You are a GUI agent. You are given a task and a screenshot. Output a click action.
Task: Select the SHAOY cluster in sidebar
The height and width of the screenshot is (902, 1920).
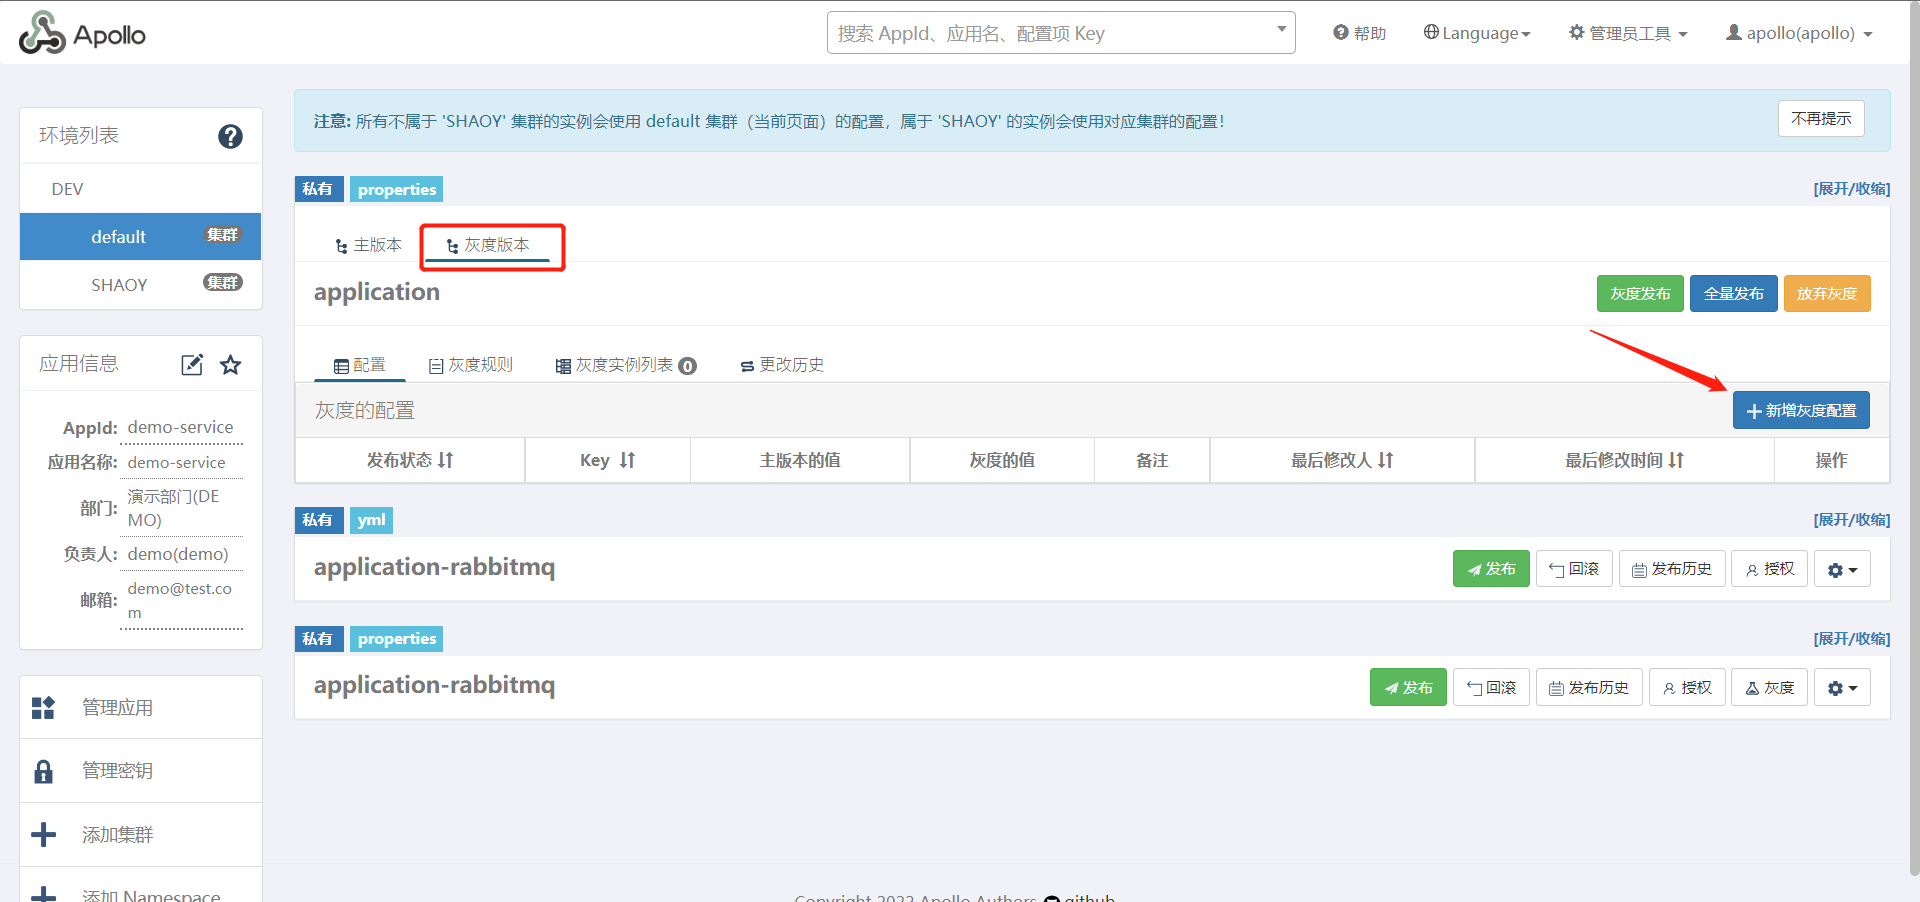click(120, 285)
